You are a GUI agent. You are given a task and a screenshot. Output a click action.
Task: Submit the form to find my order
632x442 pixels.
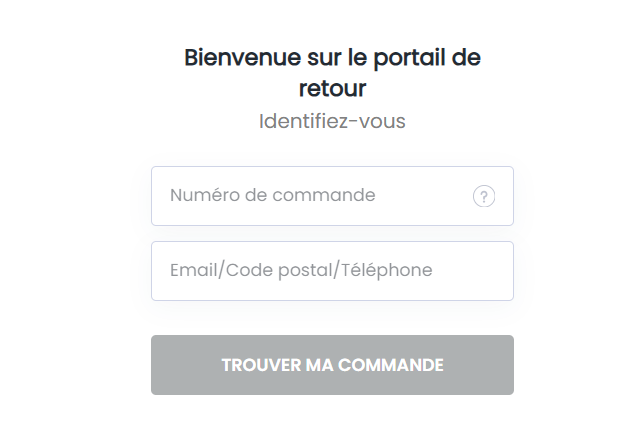332,365
